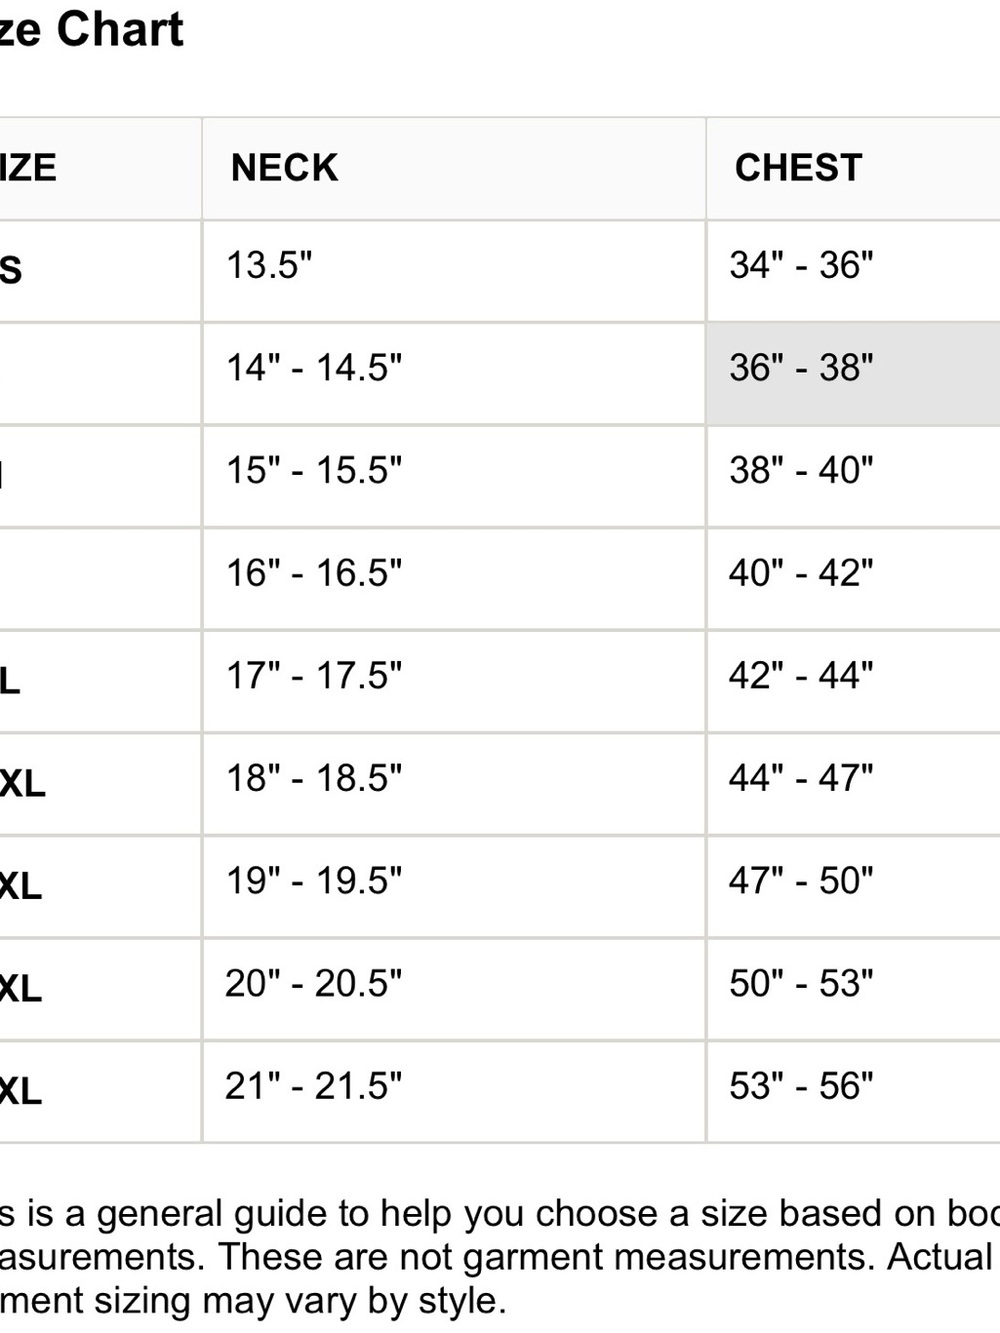This screenshot has height=1333, width=1000.
Task: Select the 38" - 40" chest cell
Action: (x=853, y=477)
